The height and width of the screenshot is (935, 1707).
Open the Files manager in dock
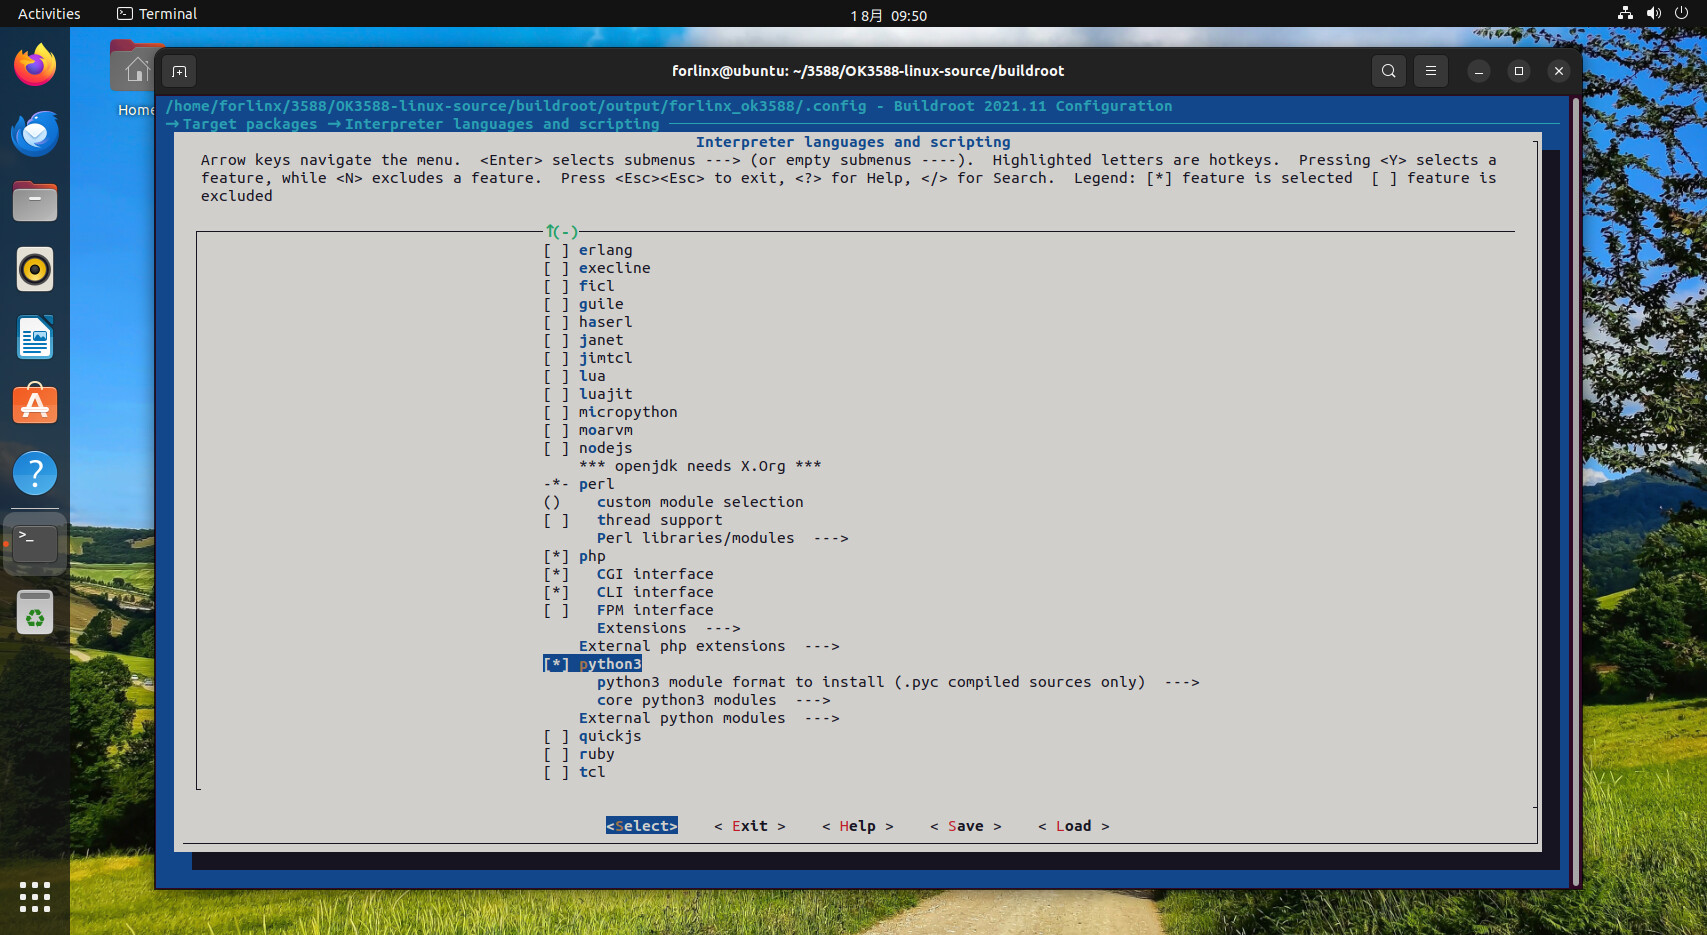coord(35,202)
